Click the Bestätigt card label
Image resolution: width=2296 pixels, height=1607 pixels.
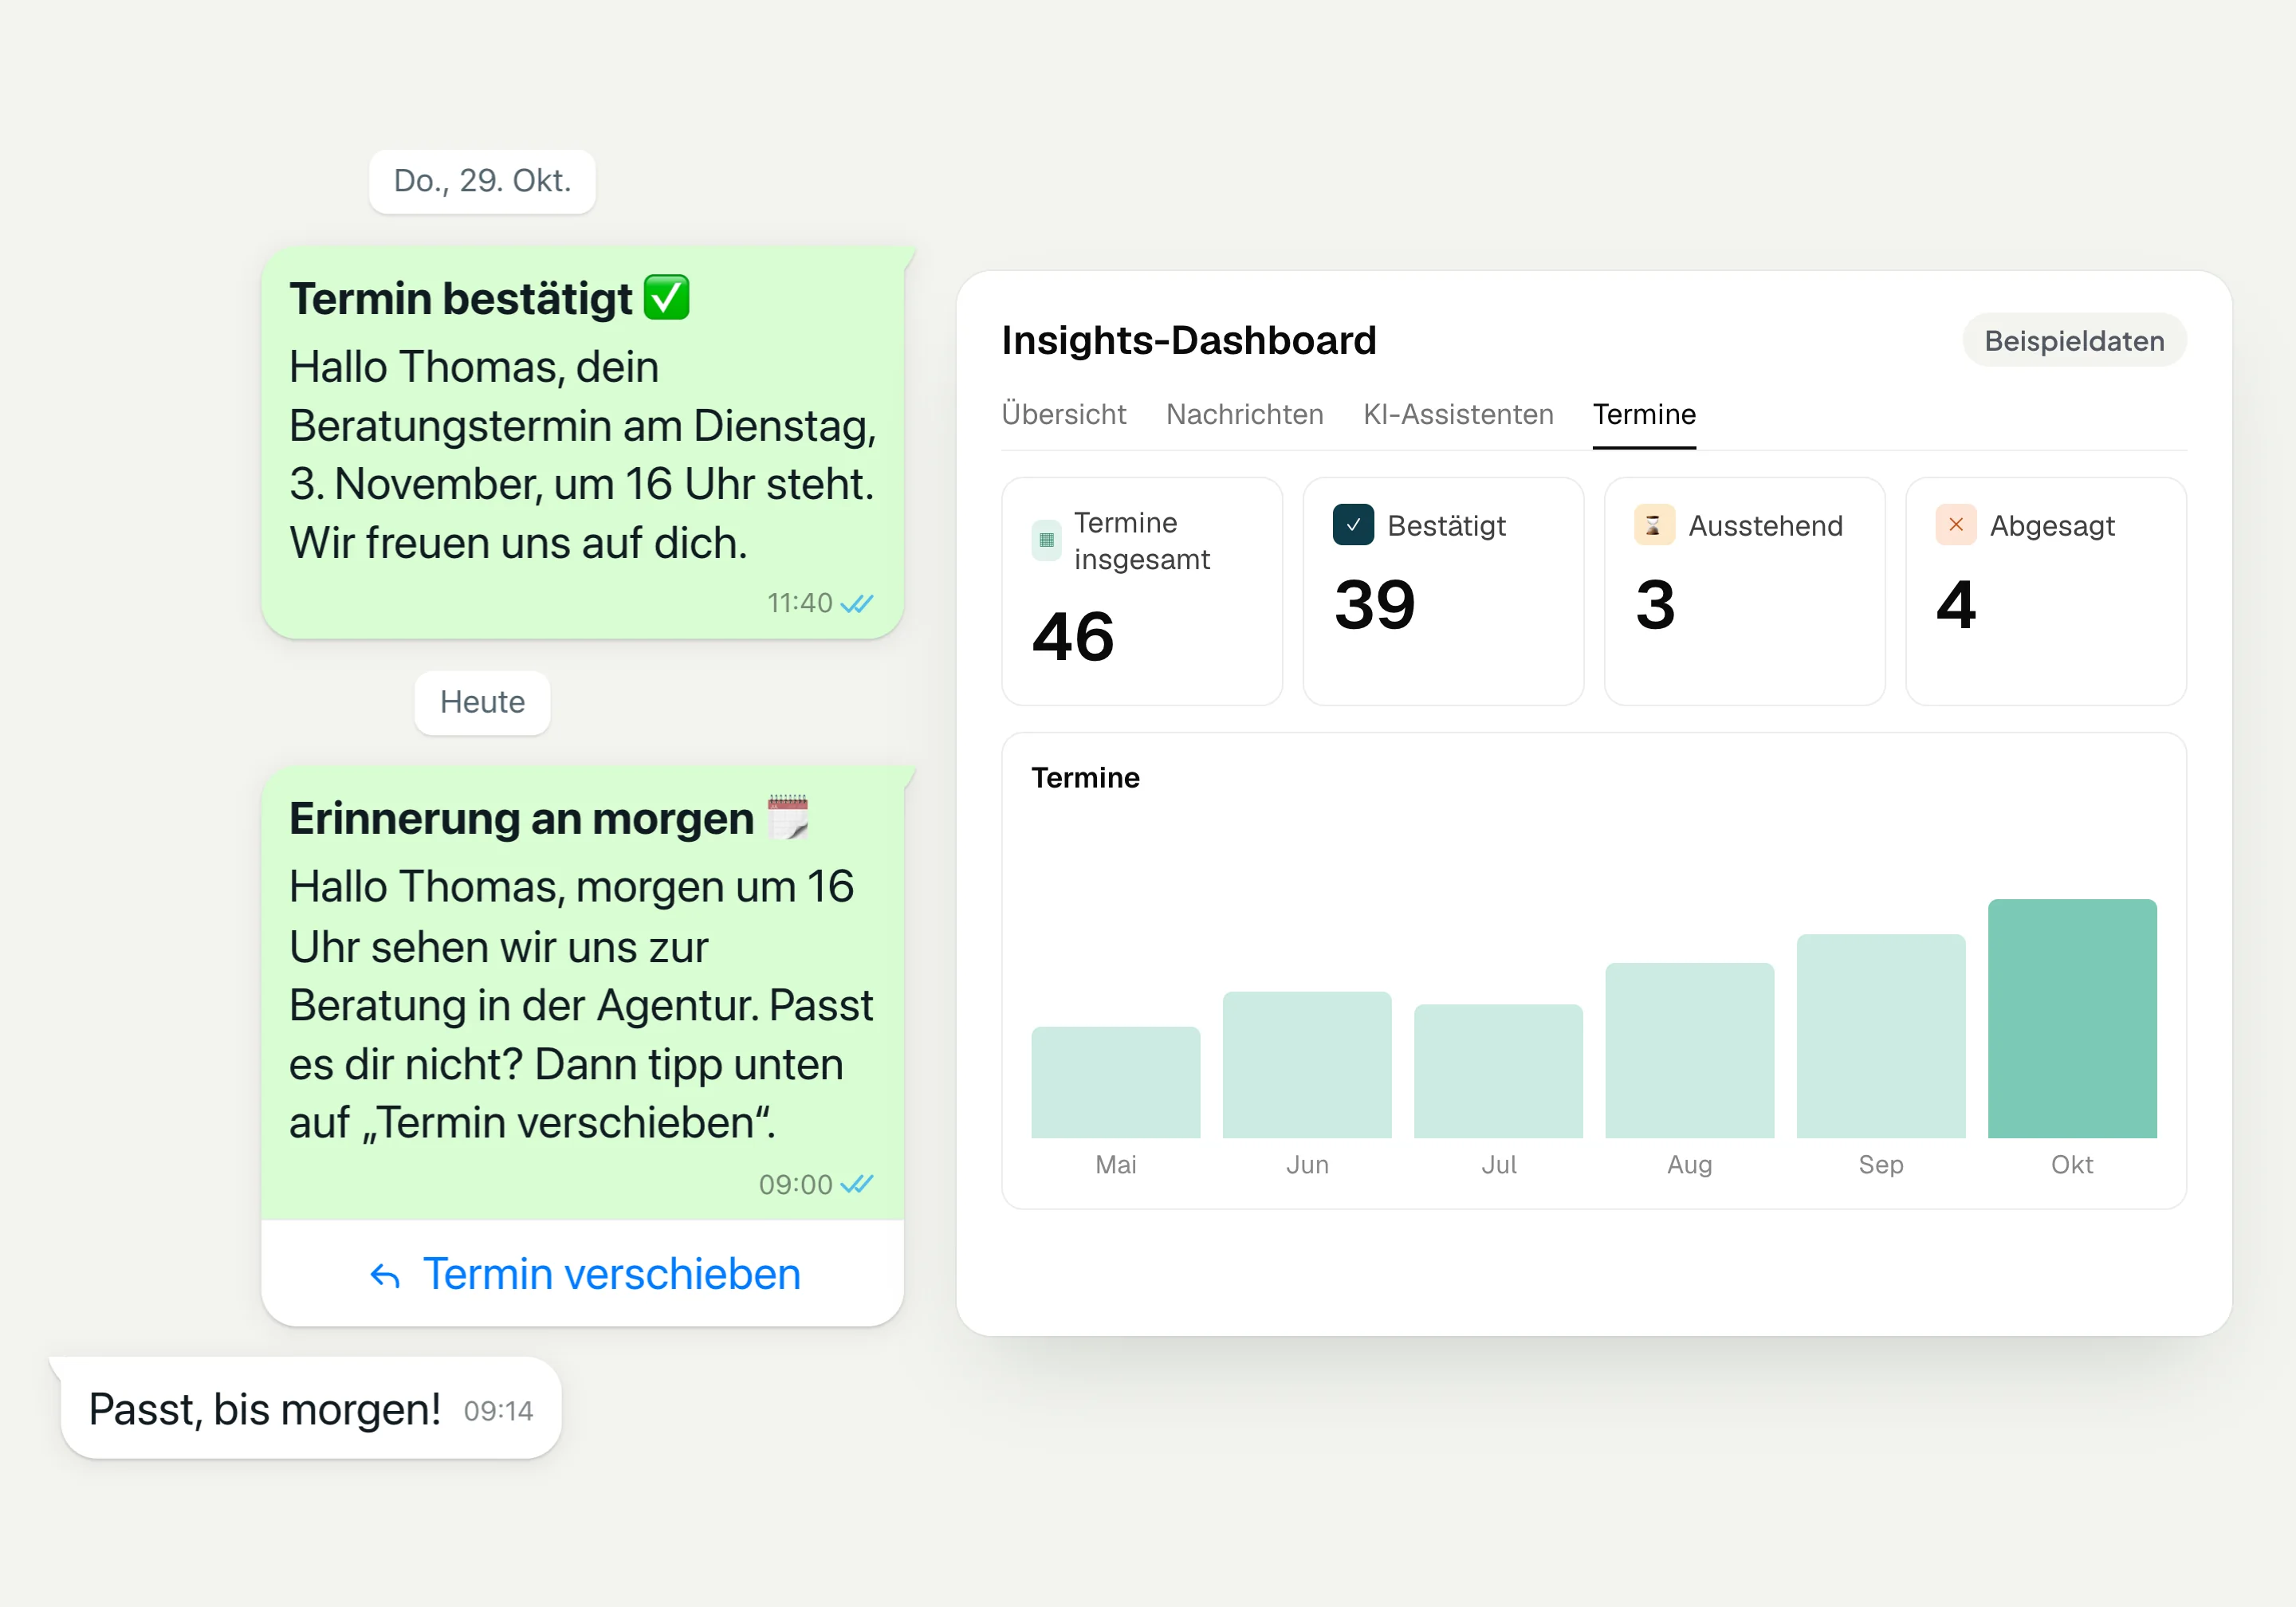pyautogui.click(x=1446, y=526)
